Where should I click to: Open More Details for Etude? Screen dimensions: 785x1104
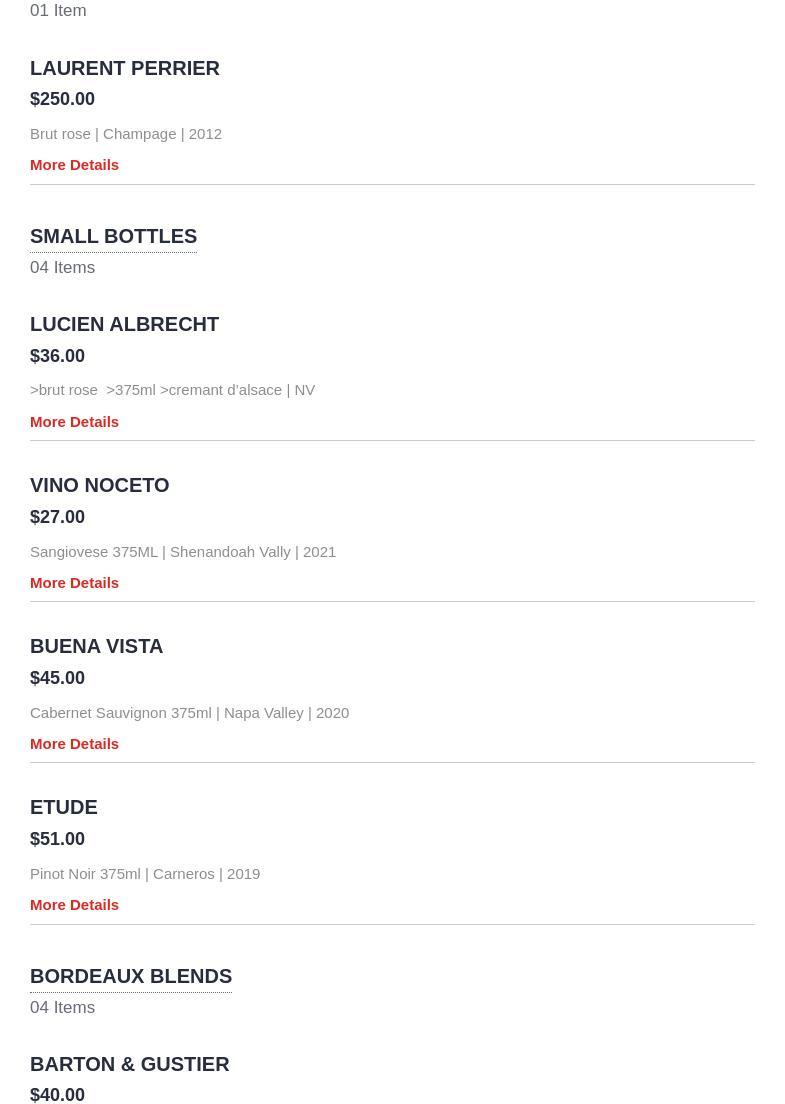pyautogui.click(x=74, y=905)
